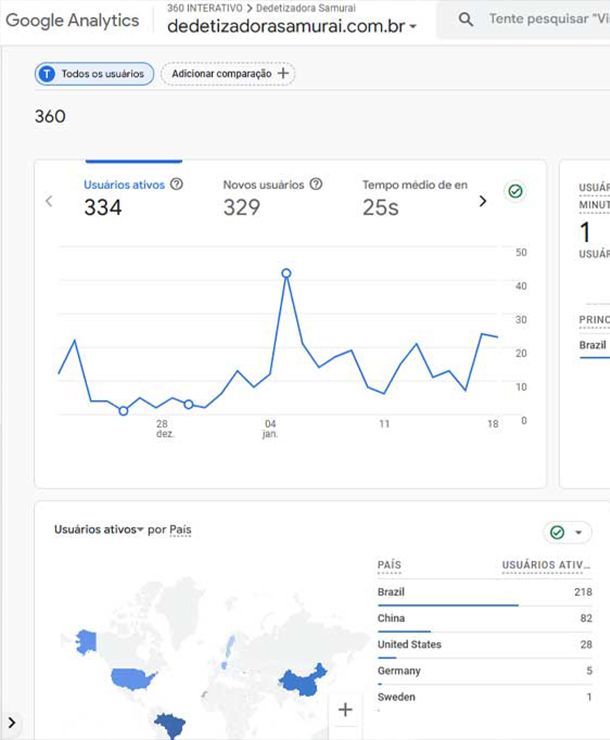Click plus icon in Adicionar comparação
Viewport: 610px width, 740px height.
(x=283, y=74)
